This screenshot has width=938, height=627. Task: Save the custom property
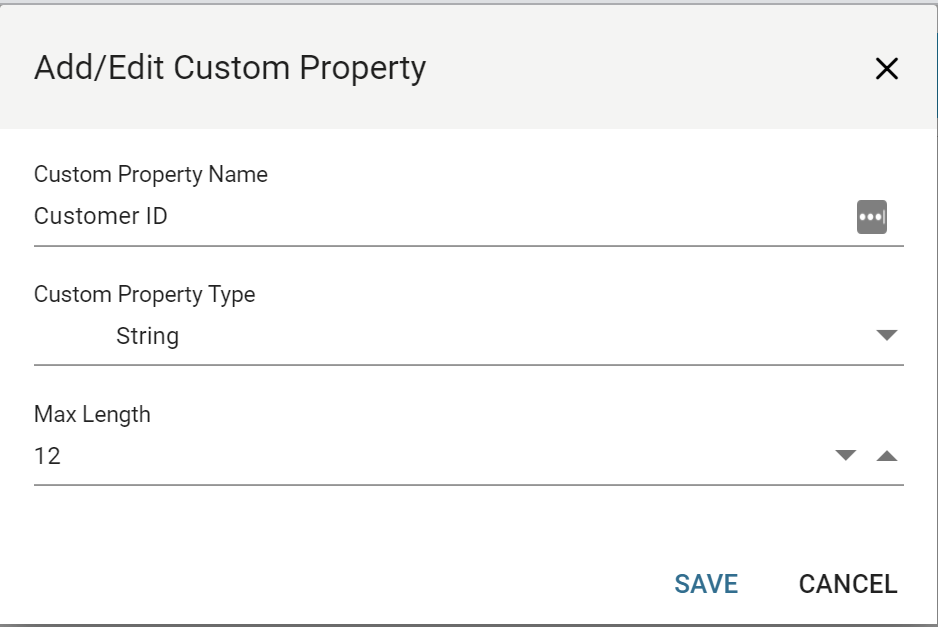(706, 584)
